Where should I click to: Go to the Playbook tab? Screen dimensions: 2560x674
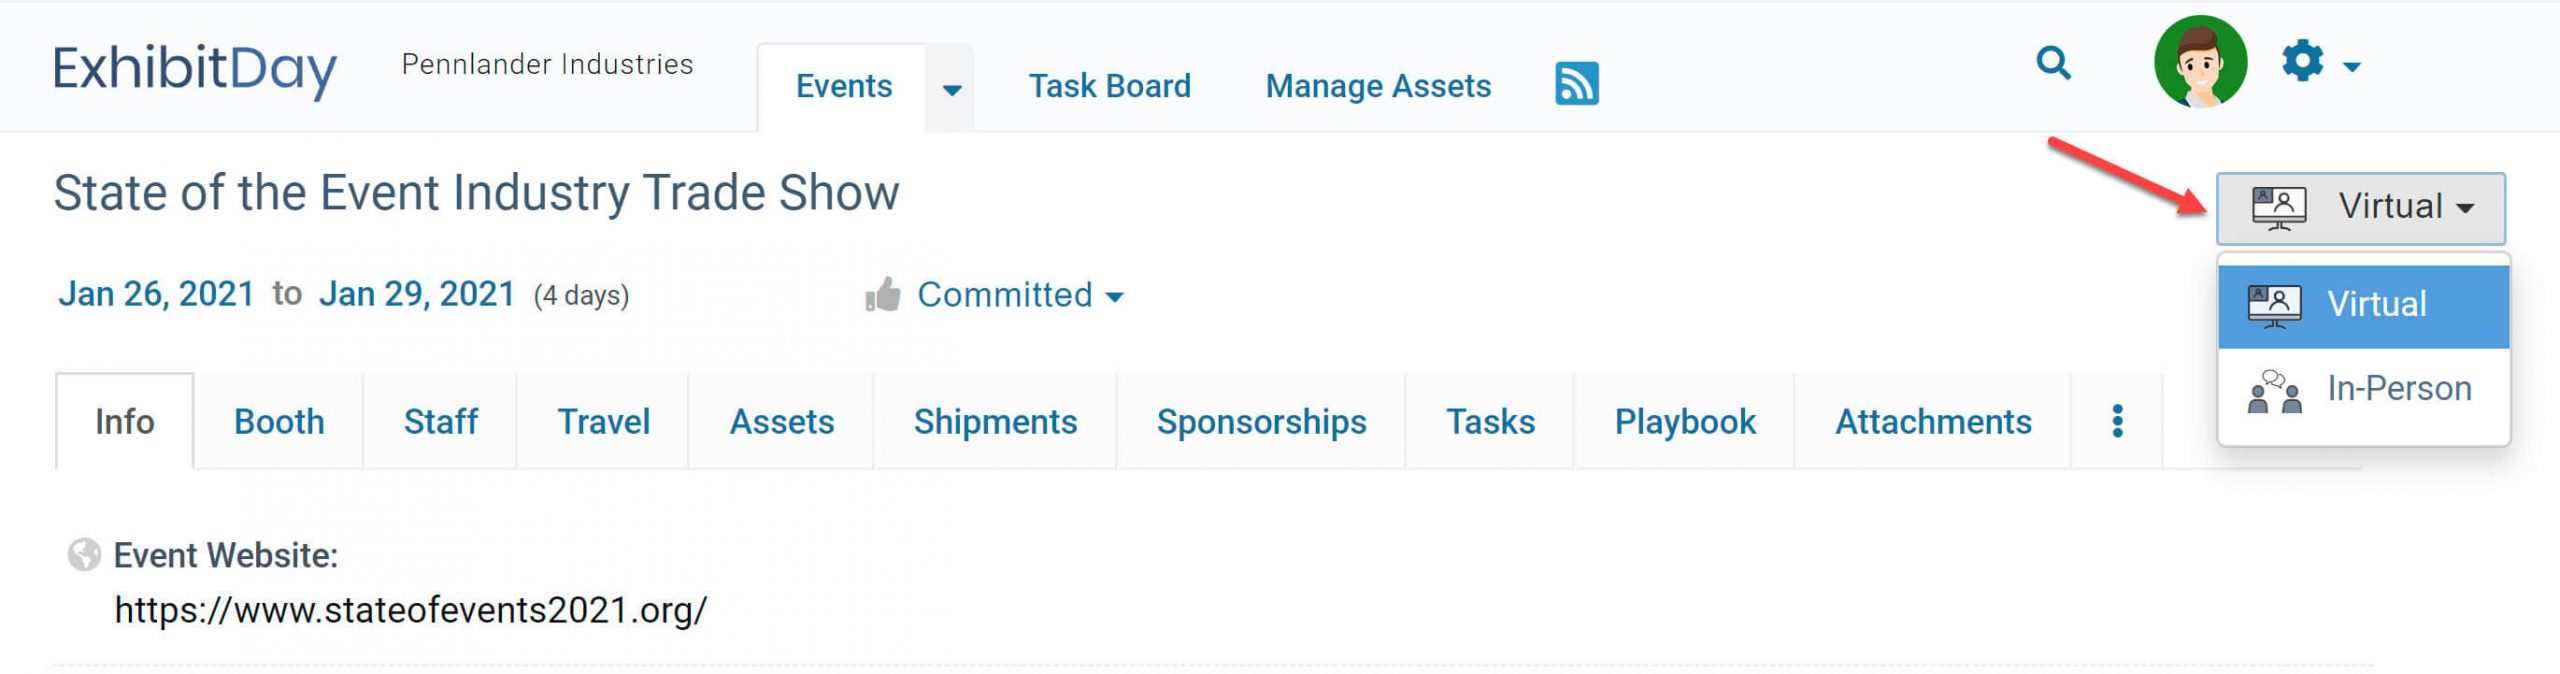coord(1684,422)
